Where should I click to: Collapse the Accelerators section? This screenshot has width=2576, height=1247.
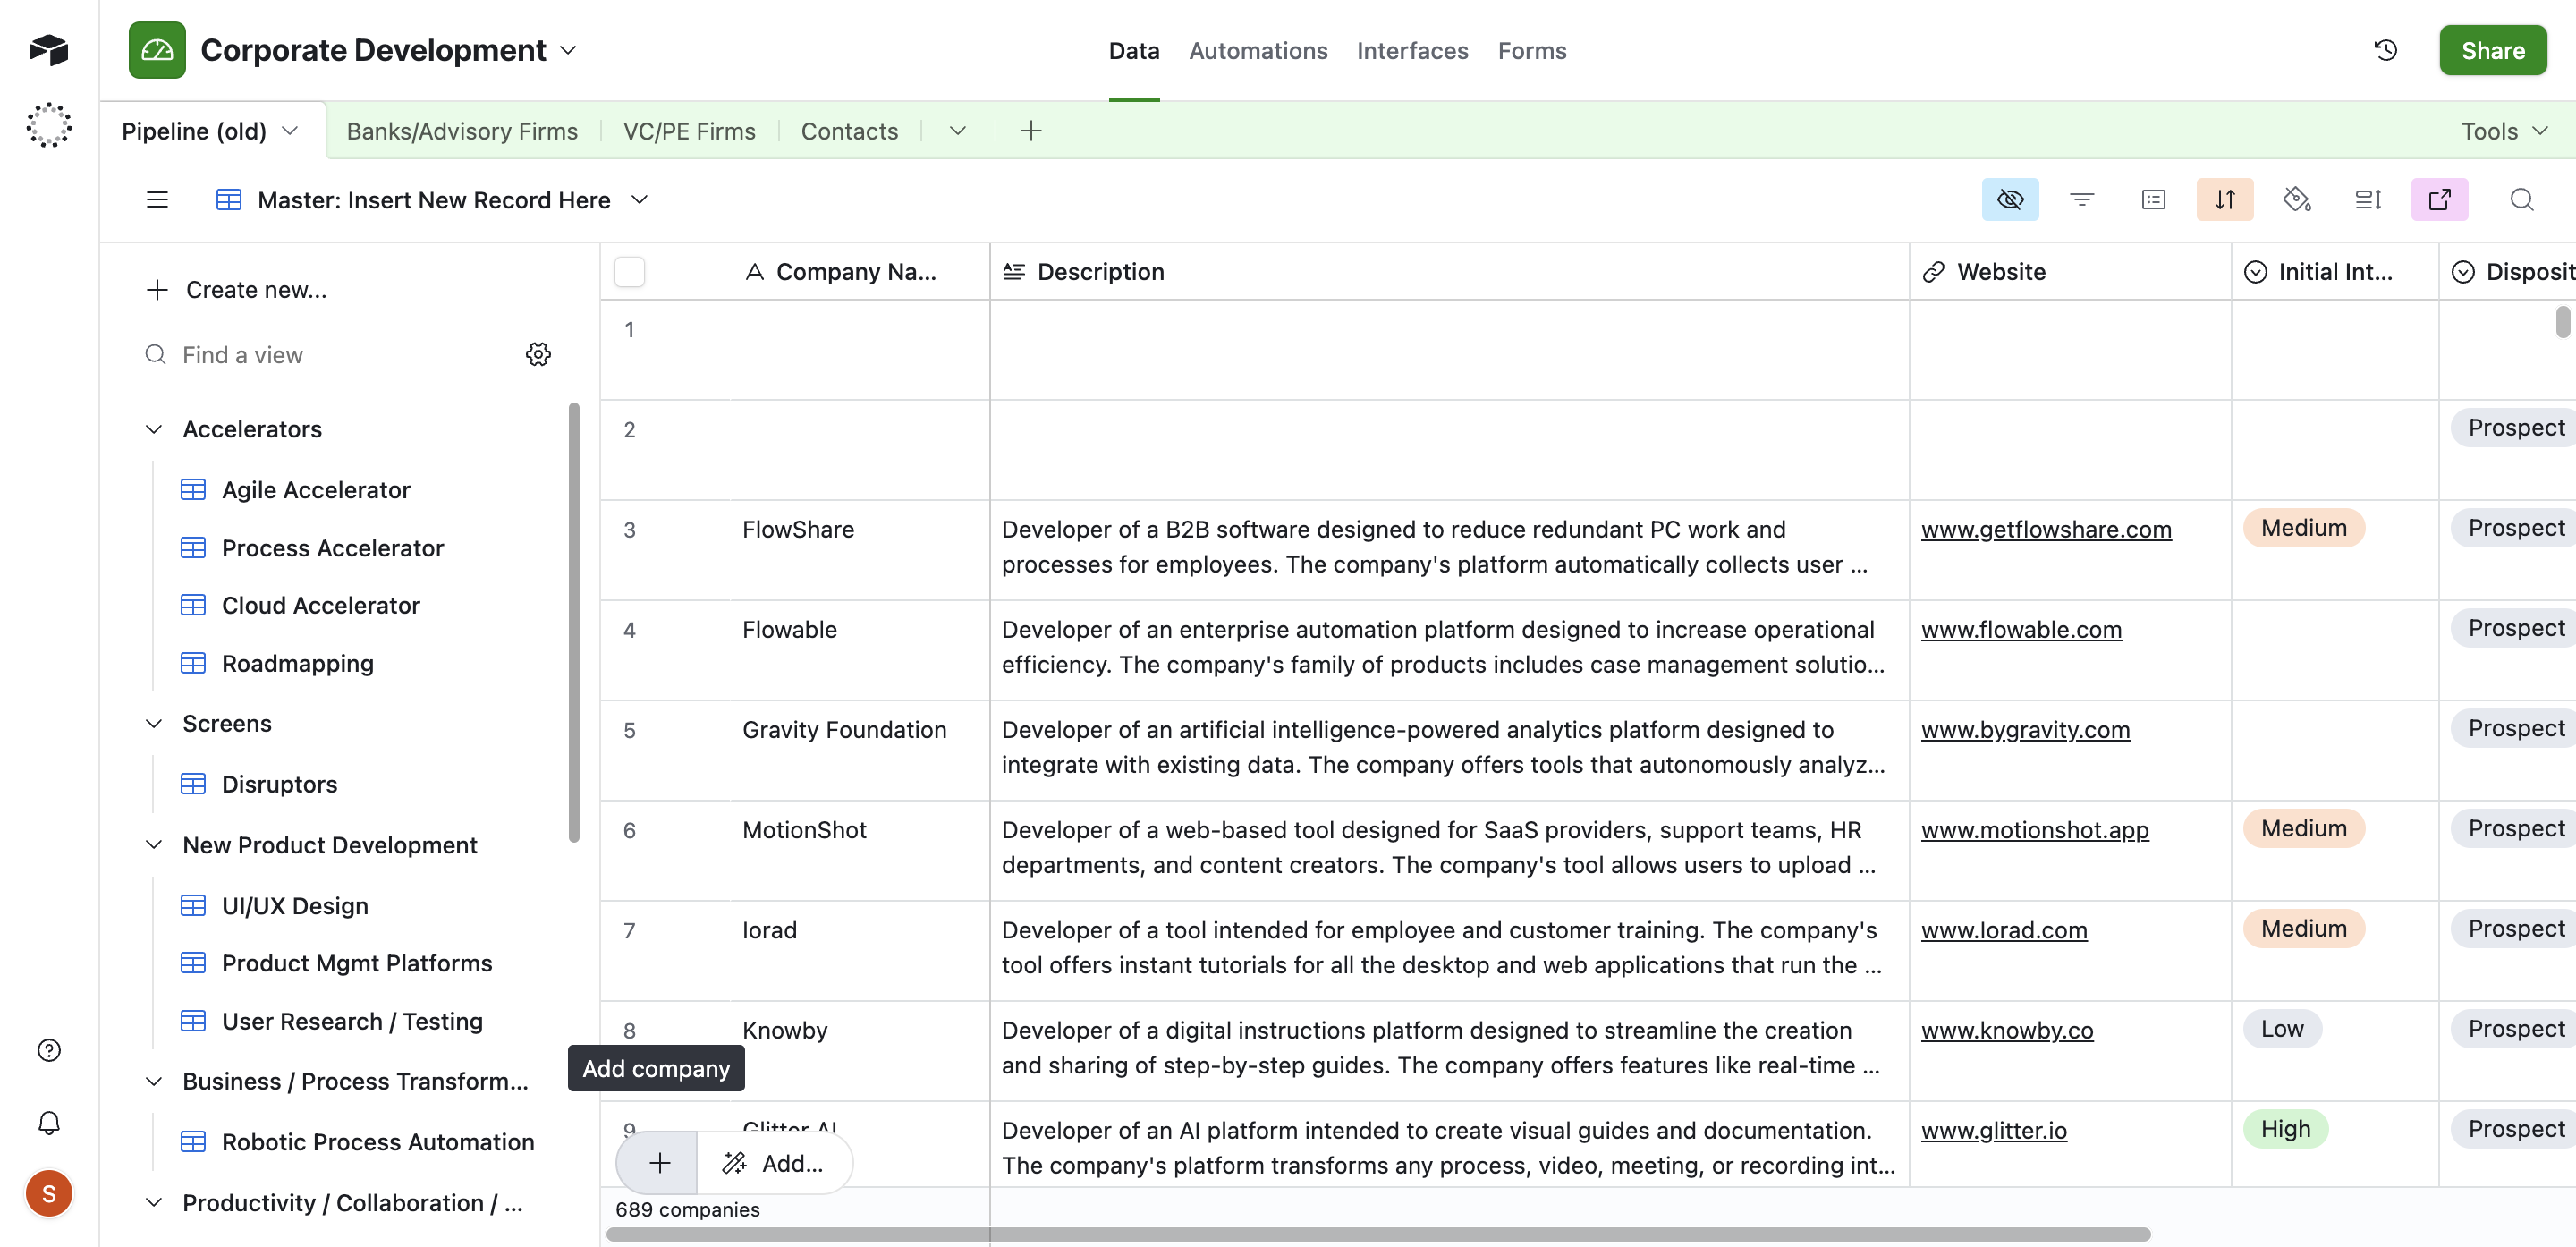154,429
